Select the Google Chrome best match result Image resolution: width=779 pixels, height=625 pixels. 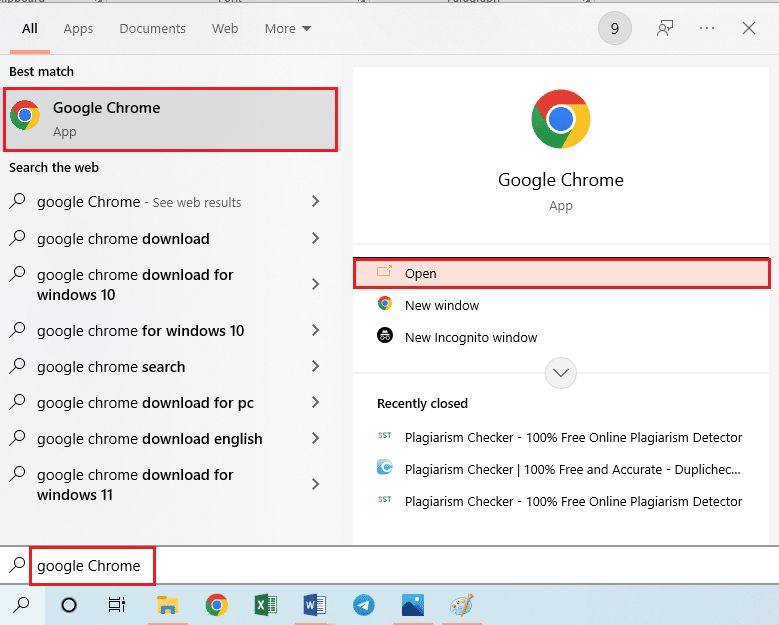click(170, 119)
